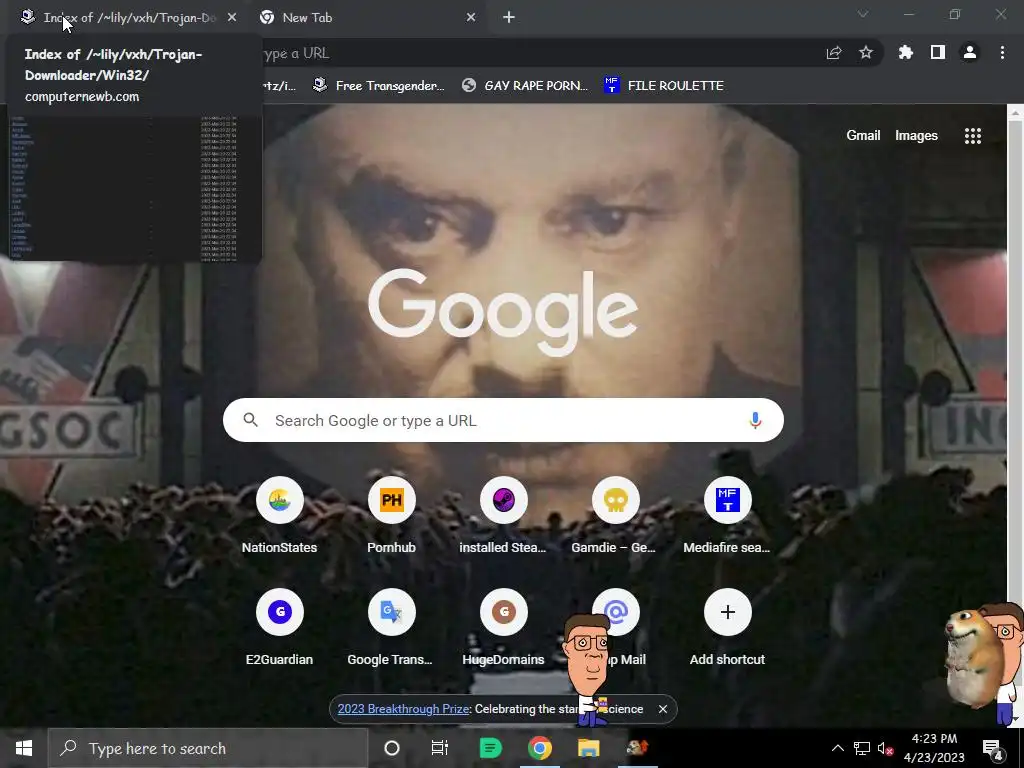
Task: Click the Chrome taskbar icon
Action: (539, 748)
